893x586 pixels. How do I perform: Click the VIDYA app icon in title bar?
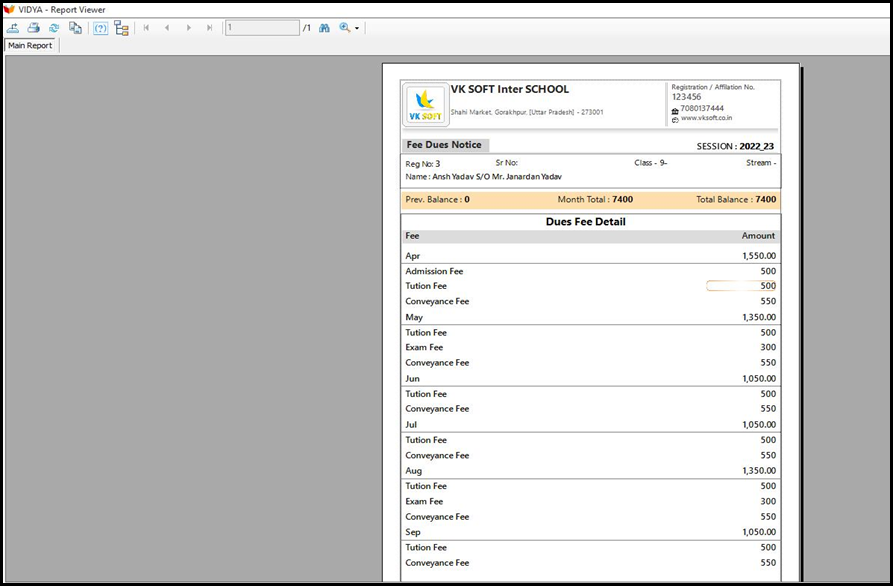coord(9,9)
